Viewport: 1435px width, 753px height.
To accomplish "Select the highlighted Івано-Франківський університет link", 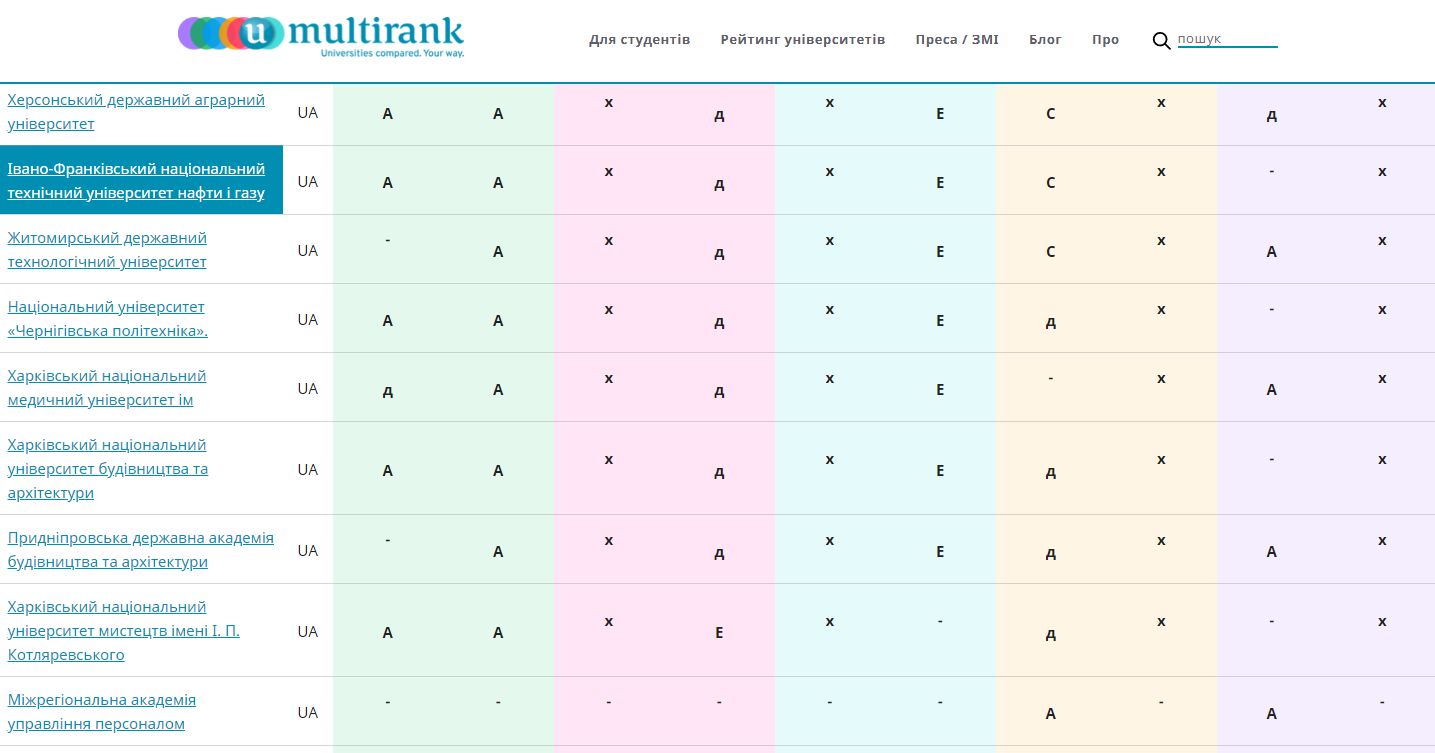I will [x=136, y=181].
